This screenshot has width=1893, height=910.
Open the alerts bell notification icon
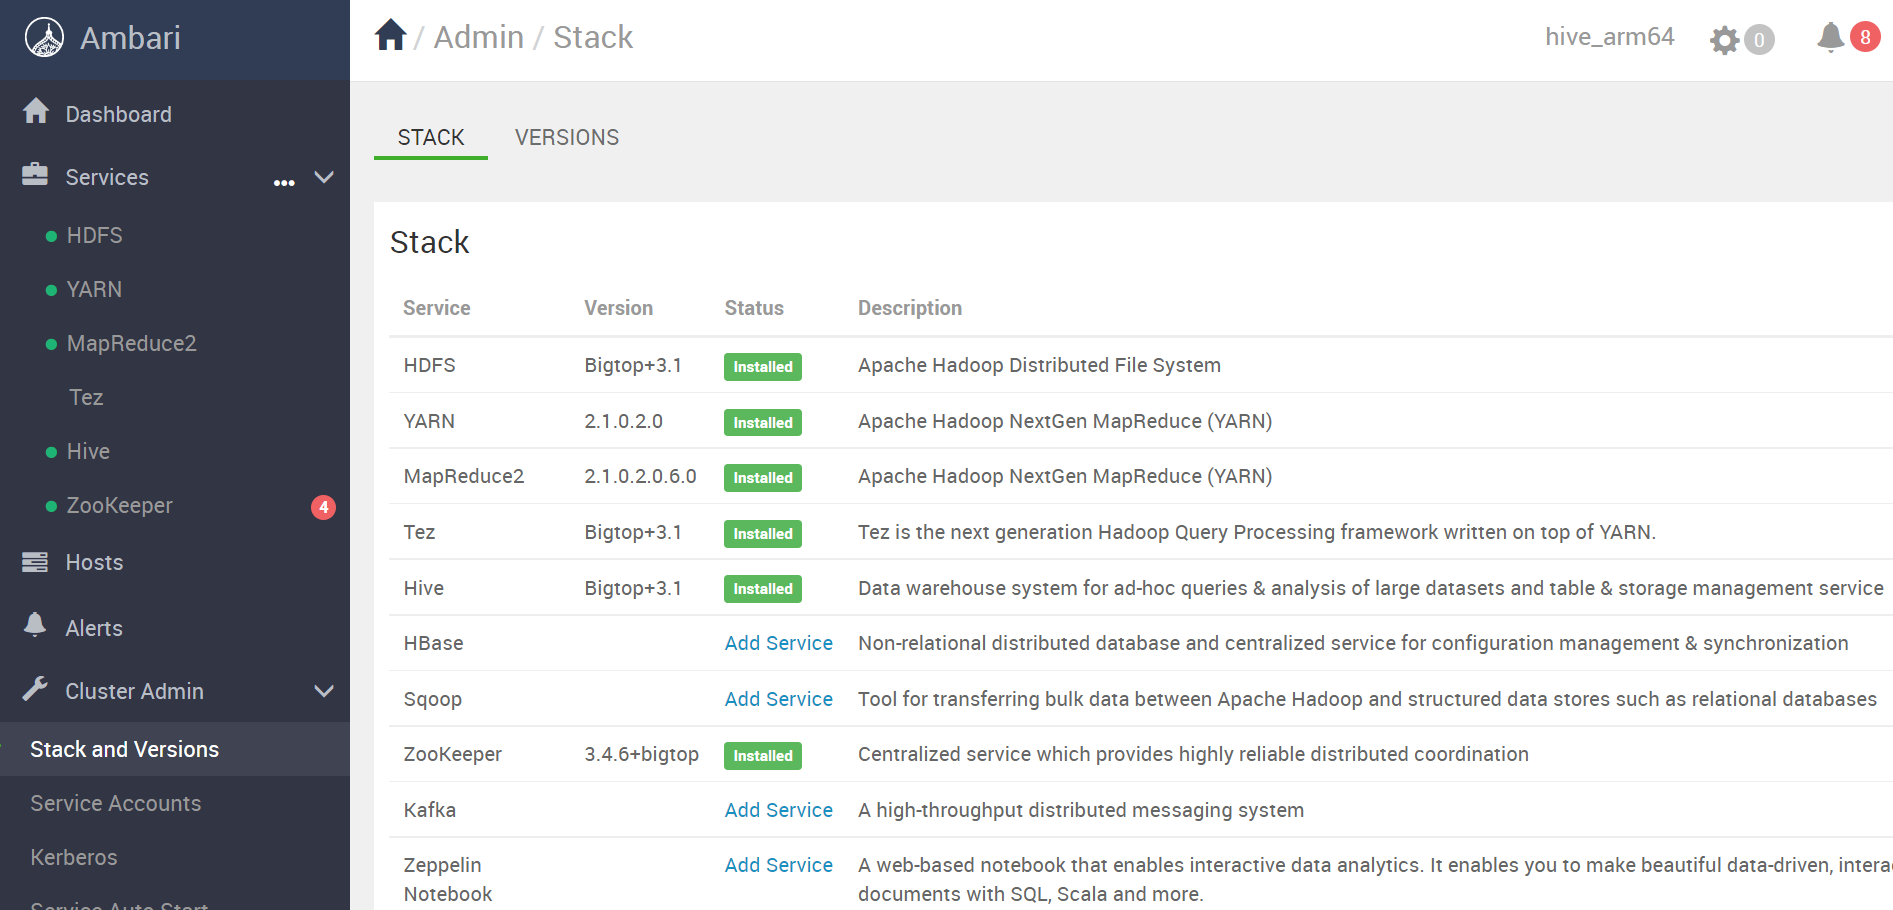1830,37
